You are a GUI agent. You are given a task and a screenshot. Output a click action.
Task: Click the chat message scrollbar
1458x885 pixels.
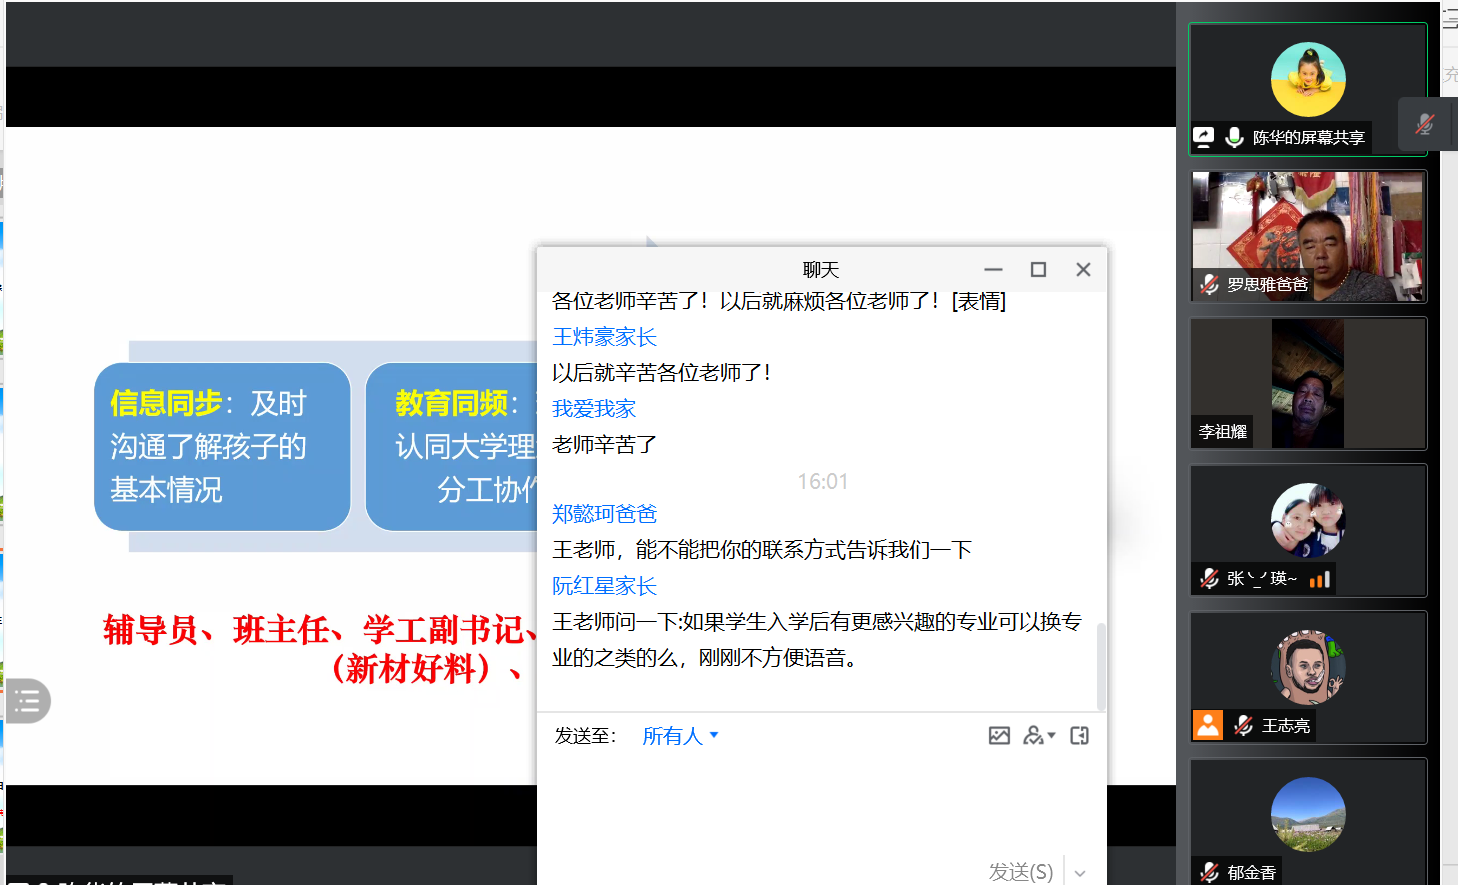pos(1101,665)
